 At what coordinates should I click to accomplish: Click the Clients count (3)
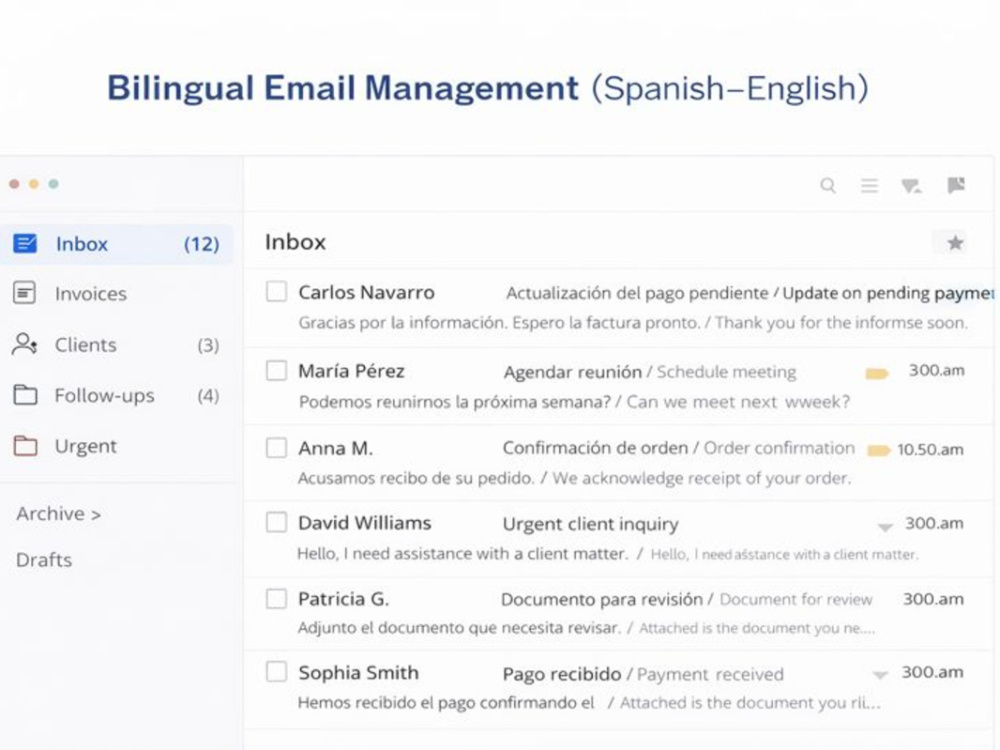208,345
